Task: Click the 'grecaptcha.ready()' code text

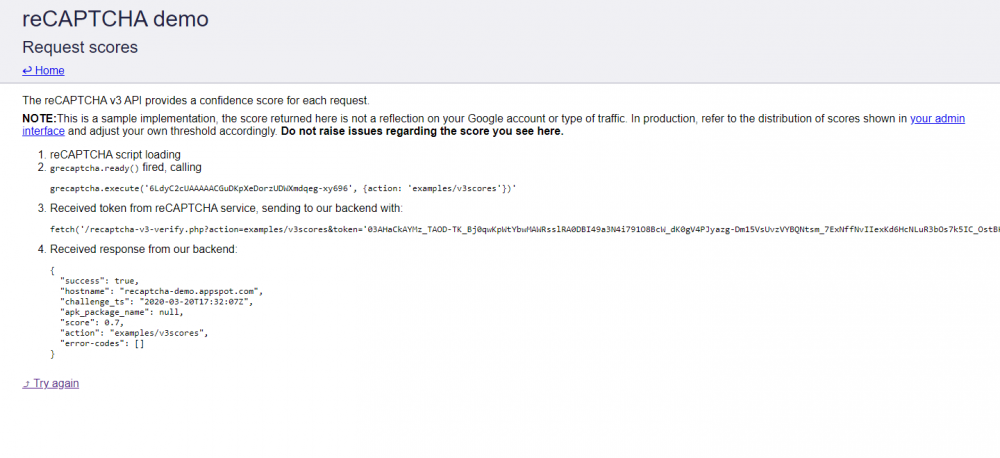Action: (94, 168)
